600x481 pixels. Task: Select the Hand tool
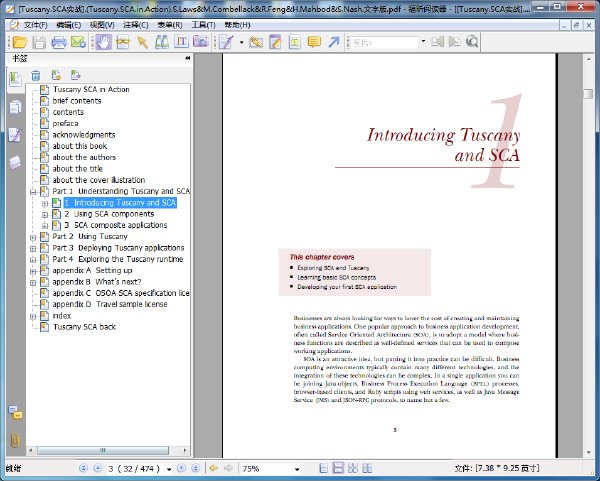(103, 42)
